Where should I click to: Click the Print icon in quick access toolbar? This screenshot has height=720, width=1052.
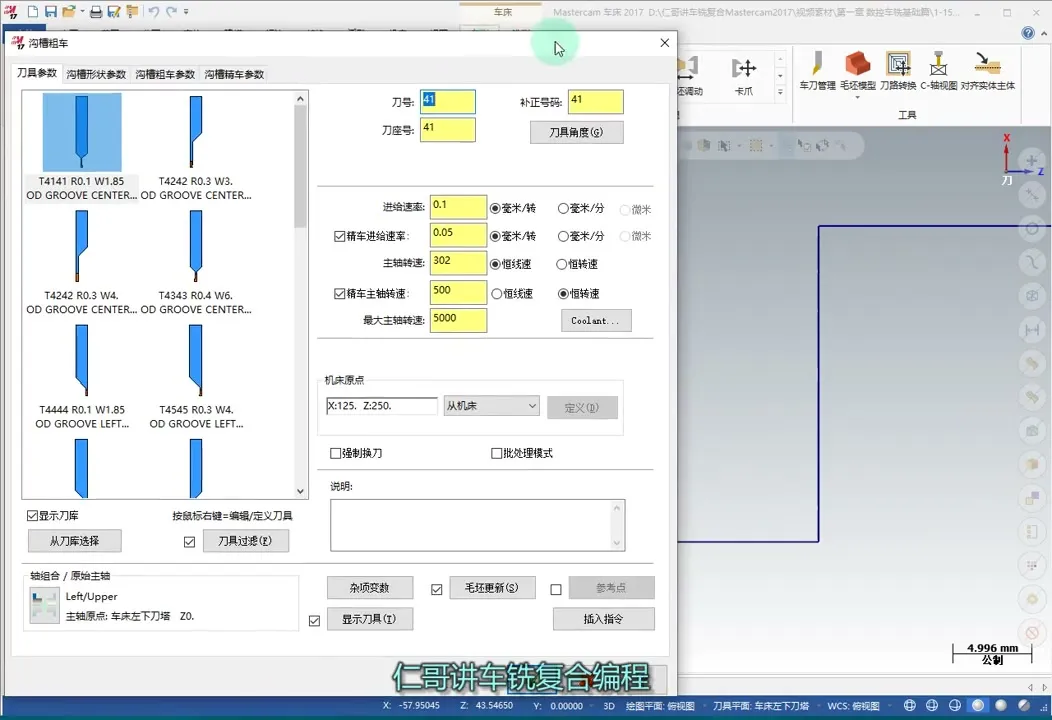coord(96,12)
